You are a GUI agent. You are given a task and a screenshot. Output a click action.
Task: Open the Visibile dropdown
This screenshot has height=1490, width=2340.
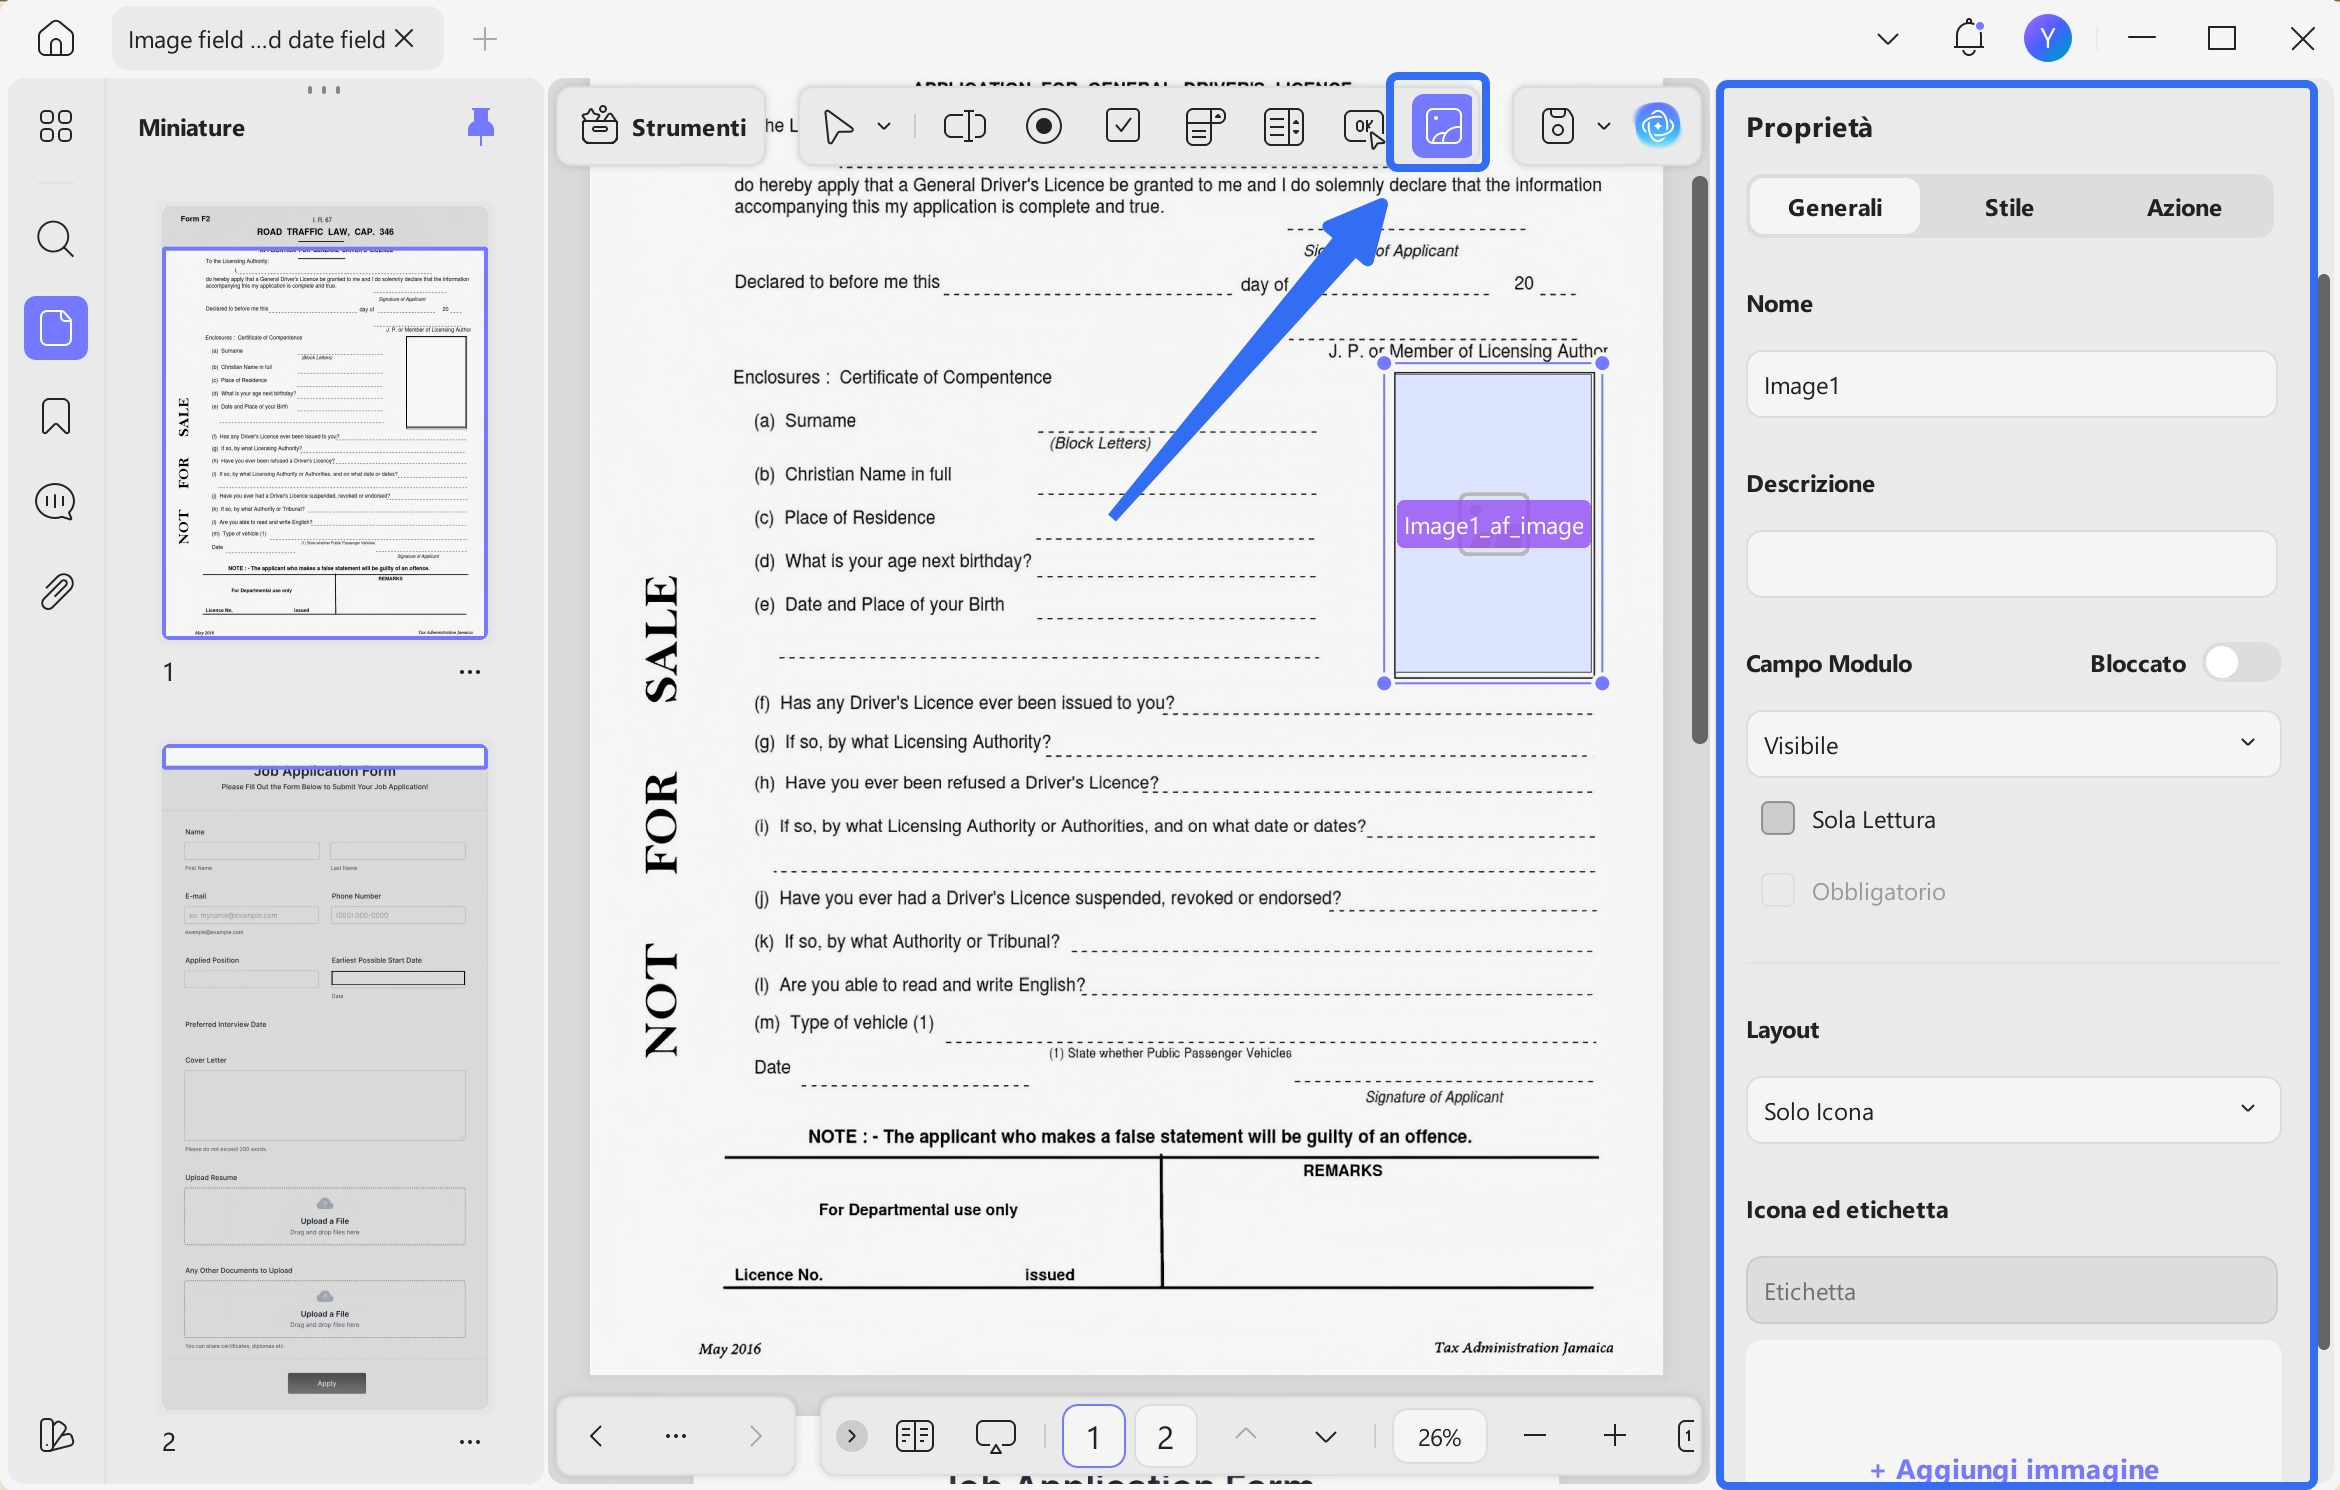(x=2013, y=745)
